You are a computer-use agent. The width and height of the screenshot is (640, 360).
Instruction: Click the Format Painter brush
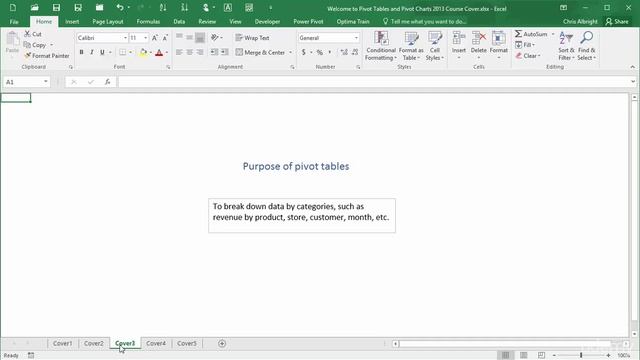[x=27, y=56]
